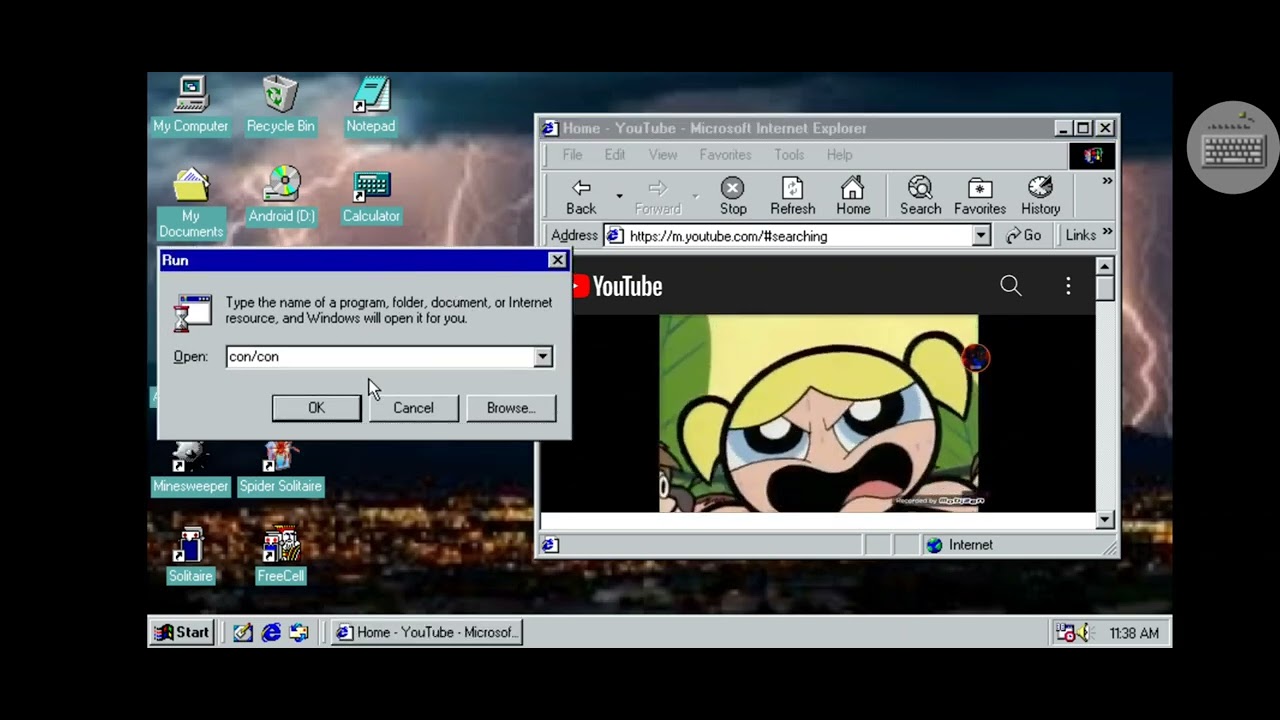Click the volume speaker tray icon

[x=1086, y=633]
